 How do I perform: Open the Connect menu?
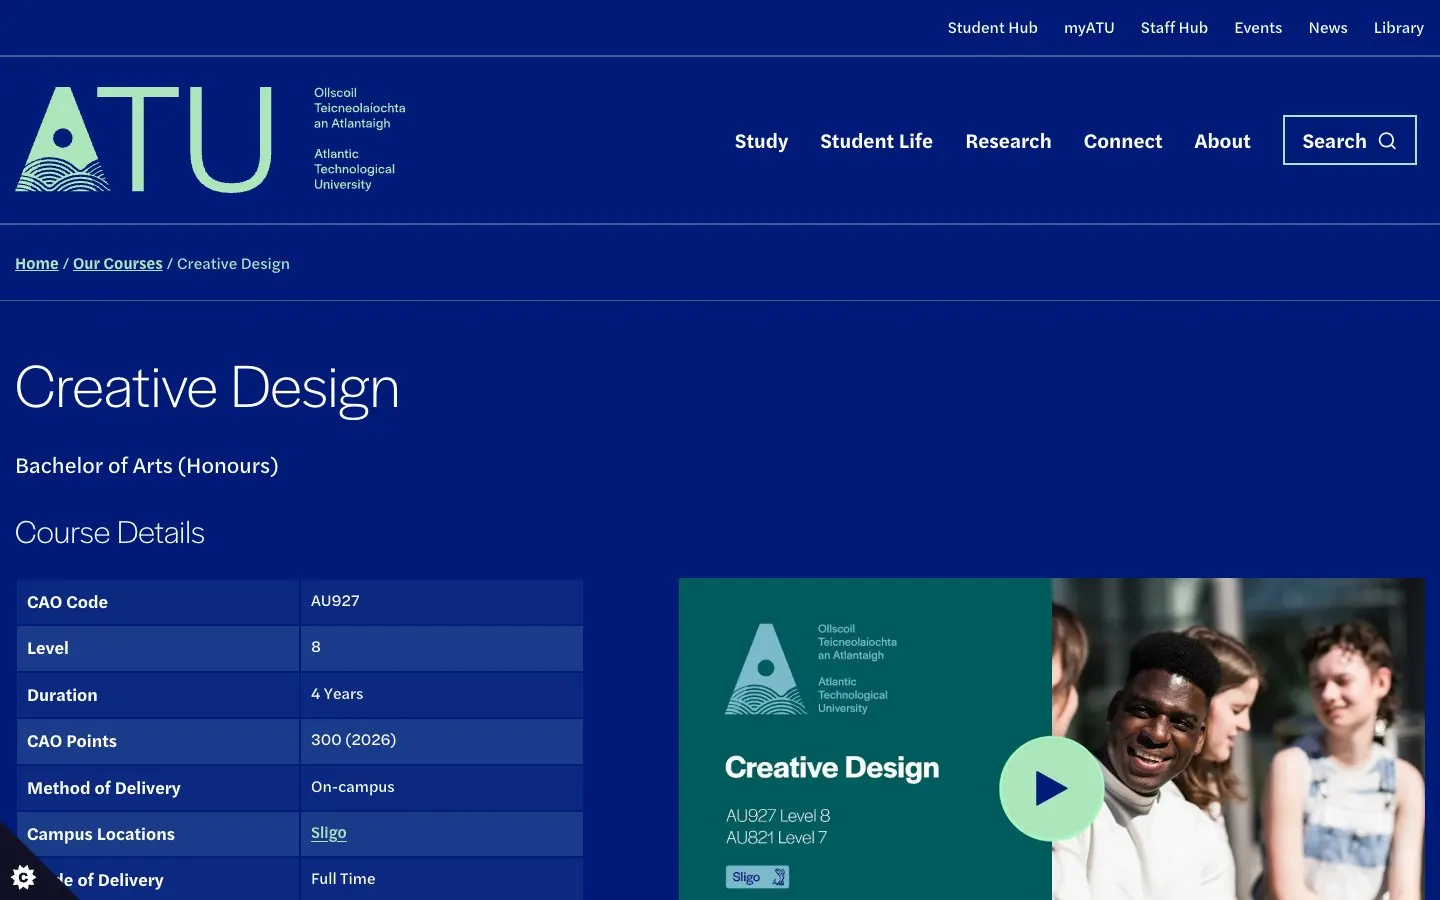coord(1123,141)
